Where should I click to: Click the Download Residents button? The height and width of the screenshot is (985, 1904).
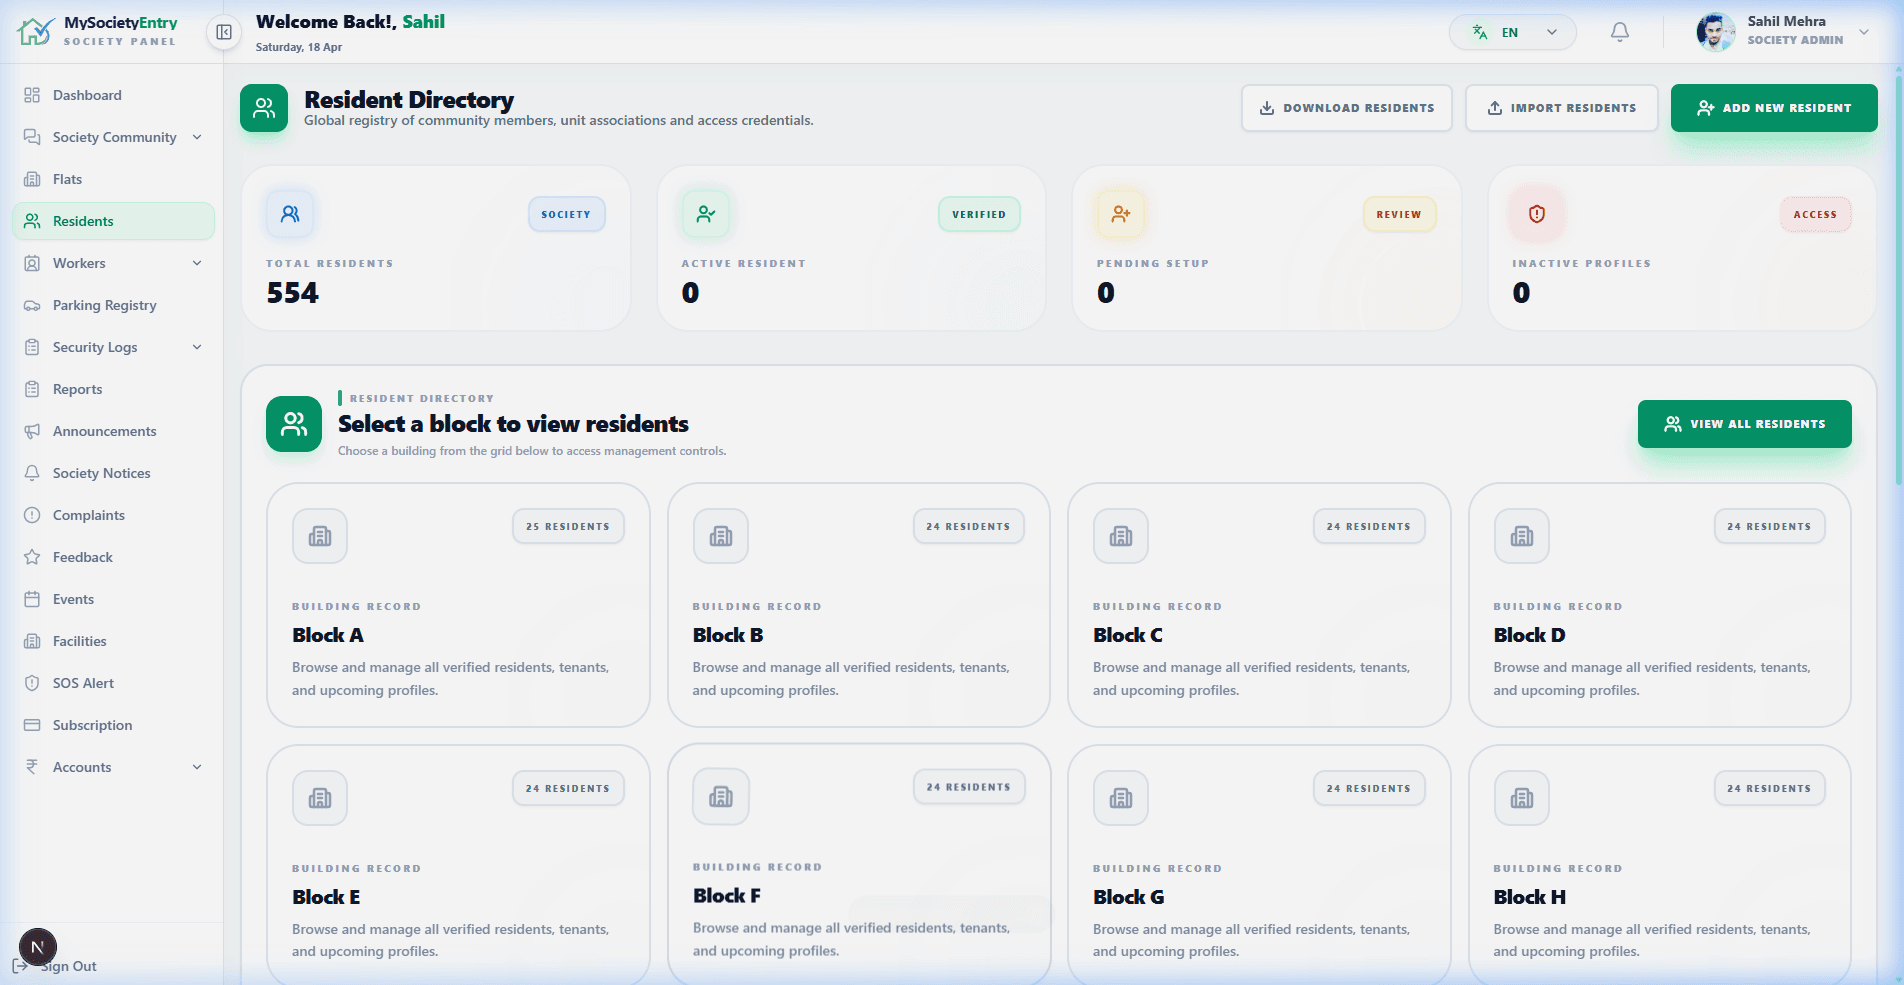click(x=1346, y=108)
